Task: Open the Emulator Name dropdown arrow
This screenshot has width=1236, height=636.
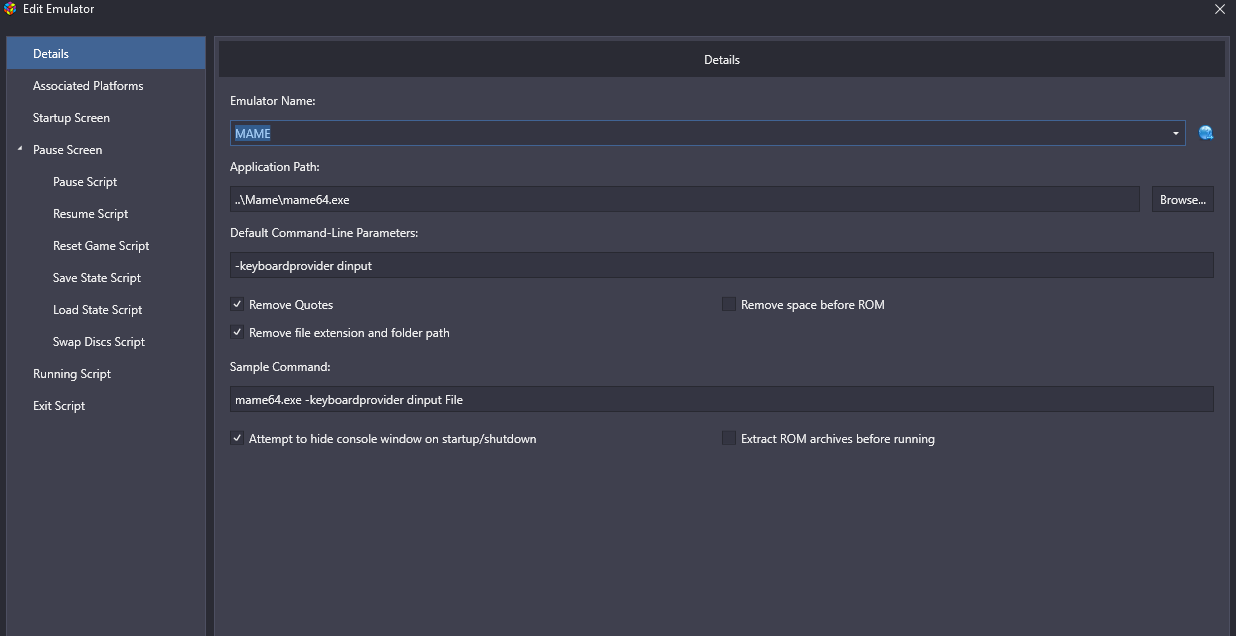Action: point(1176,134)
